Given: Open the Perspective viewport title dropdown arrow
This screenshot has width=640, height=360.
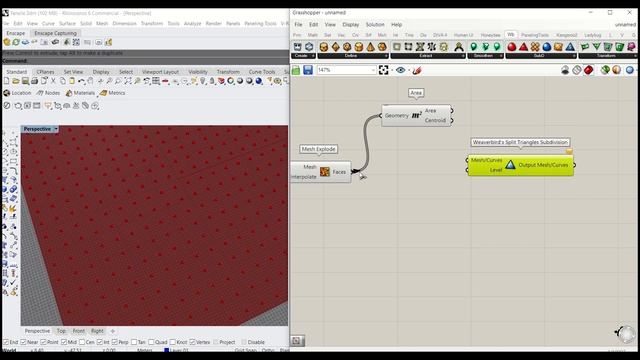Looking at the screenshot, I should click(56, 129).
